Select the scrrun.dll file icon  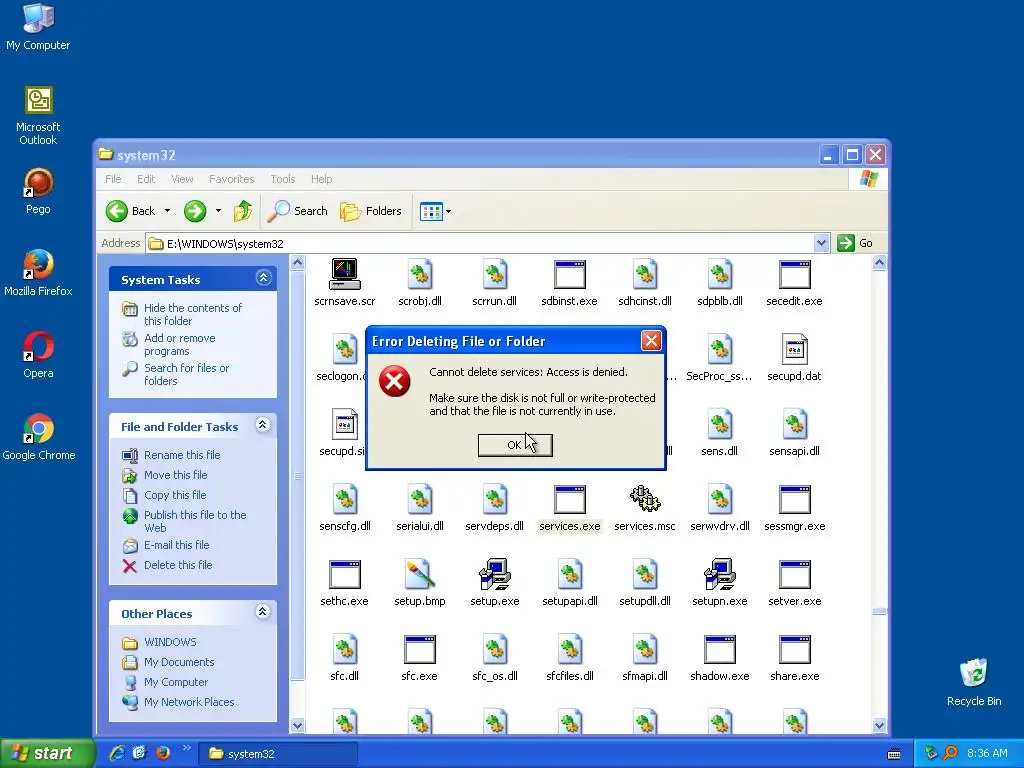pos(494,274)
